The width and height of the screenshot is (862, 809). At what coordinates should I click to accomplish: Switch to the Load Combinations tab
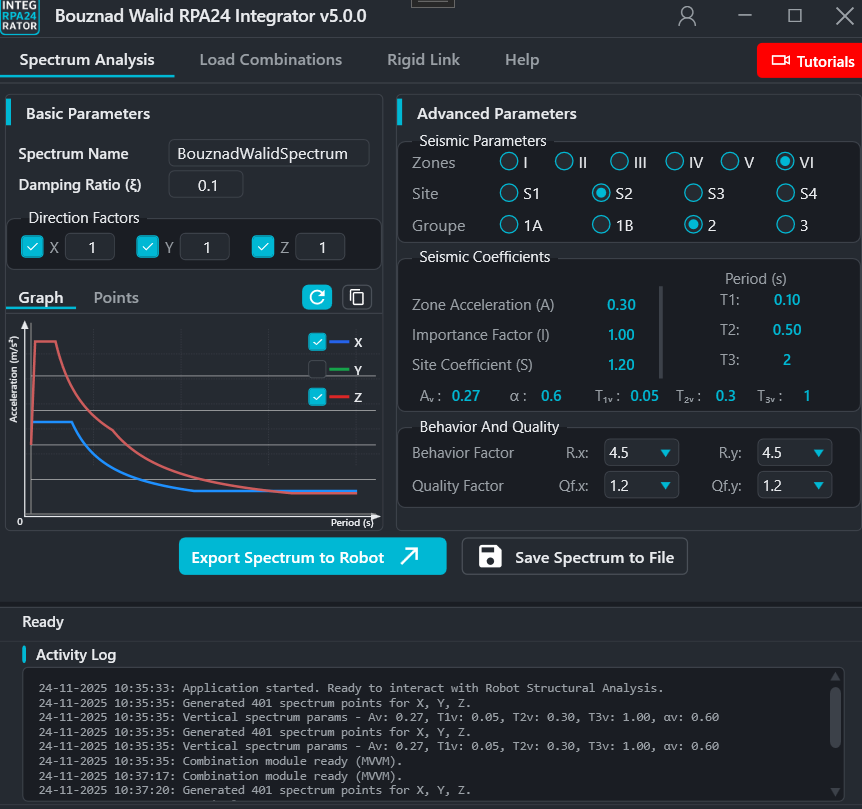click(270, 60)
